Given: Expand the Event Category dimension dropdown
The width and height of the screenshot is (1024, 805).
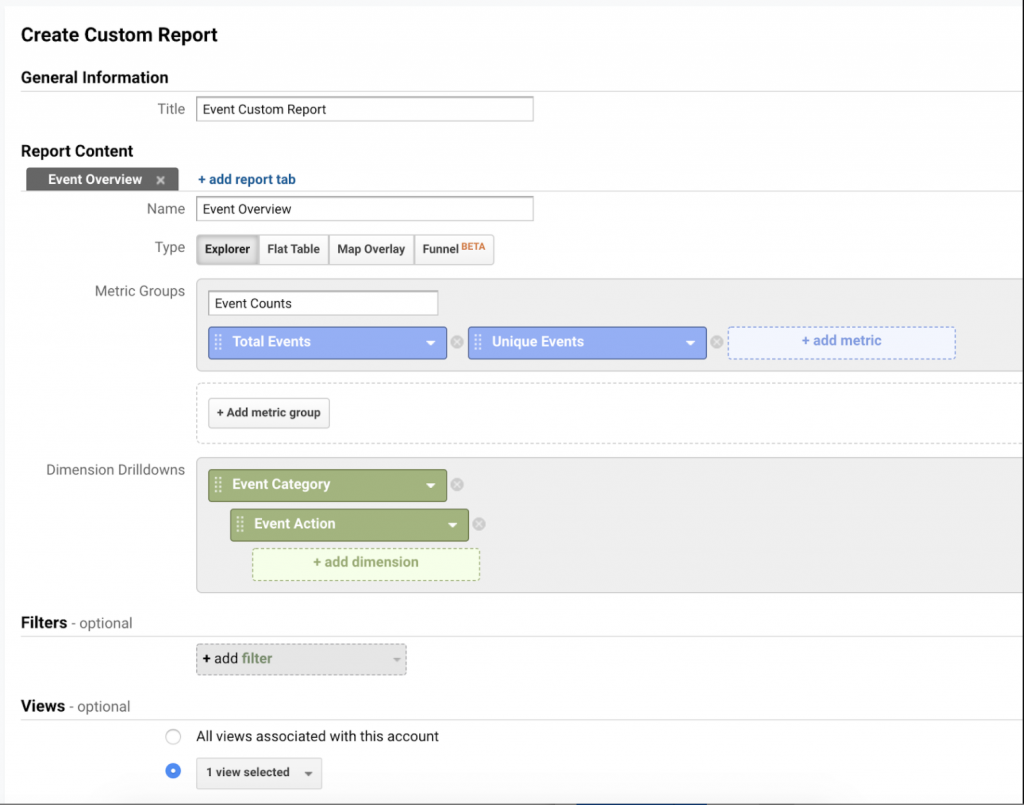Looking at the screenshot, I should click(431, 485).
